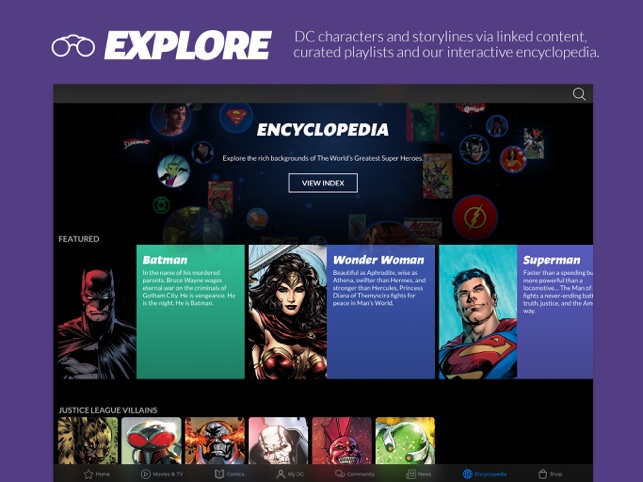The width and height of the screenshot is (643, 482).
Task: Open the My DC profile tab
Action: pos(290,474)
